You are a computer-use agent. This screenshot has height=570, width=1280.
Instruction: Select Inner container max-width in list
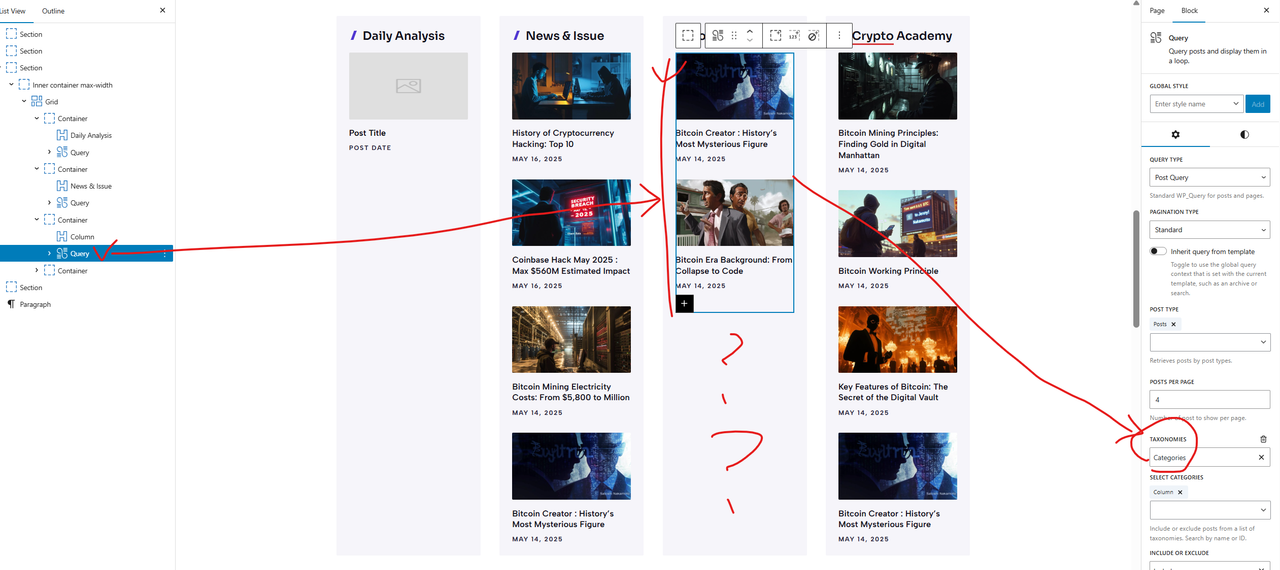72,85
